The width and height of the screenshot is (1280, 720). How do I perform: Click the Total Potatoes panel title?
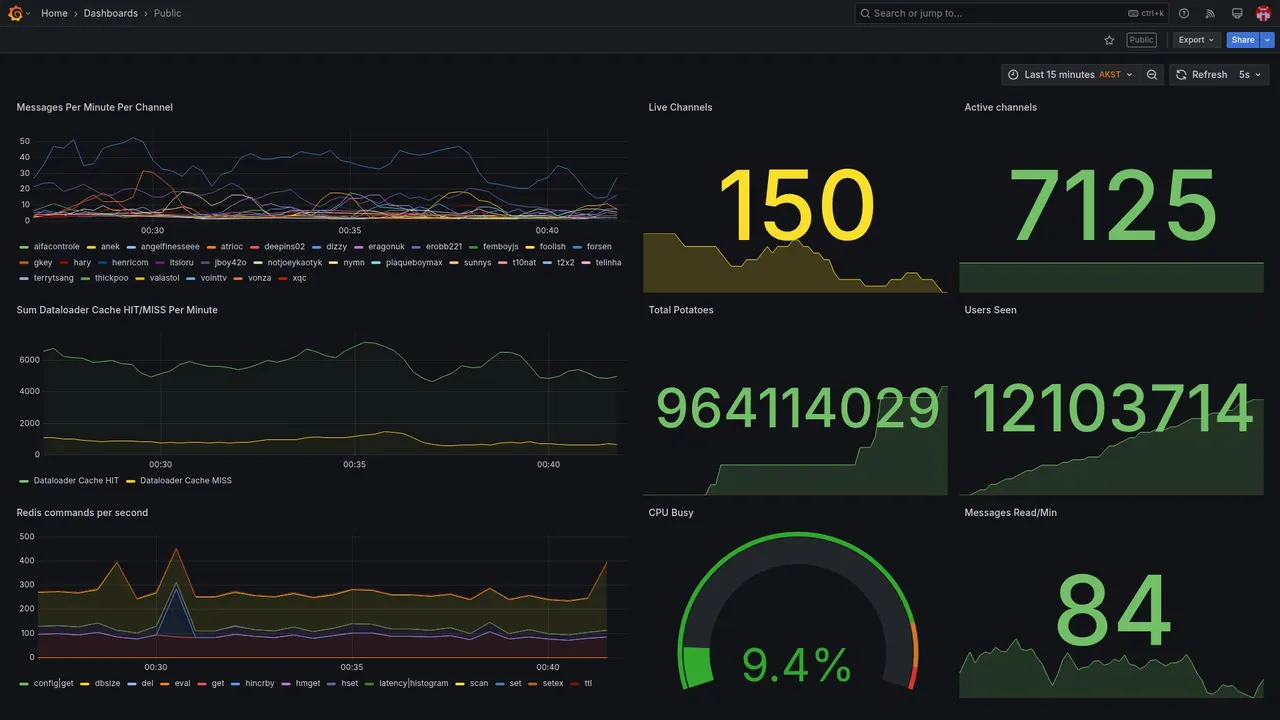pyautogui.click(x=681, y=310)
